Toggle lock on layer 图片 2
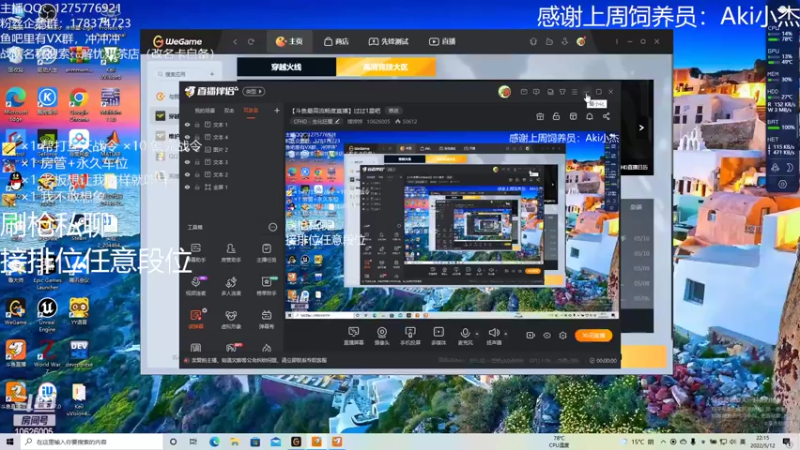The height and width of the screenshot is (450, 800). [x=197, y=149]
